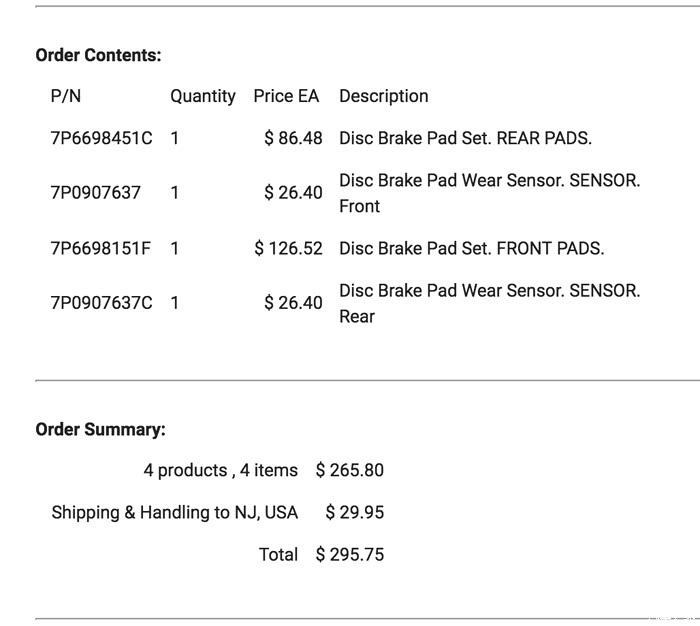The width and height of the screenshot is (700, 626).
Task: Click Shipping & Handling to NJ, USA
Action: point(175,512)
